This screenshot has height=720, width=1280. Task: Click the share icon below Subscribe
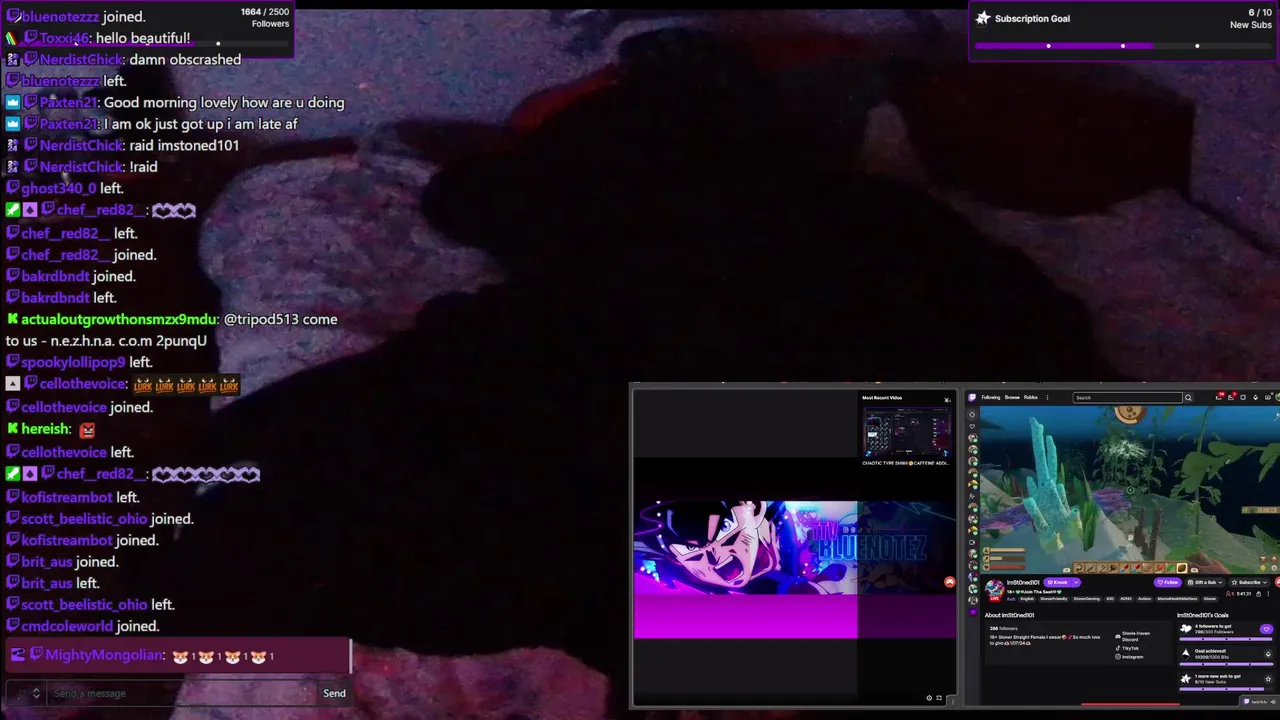pyautogui.click(x=1258, y=594)
